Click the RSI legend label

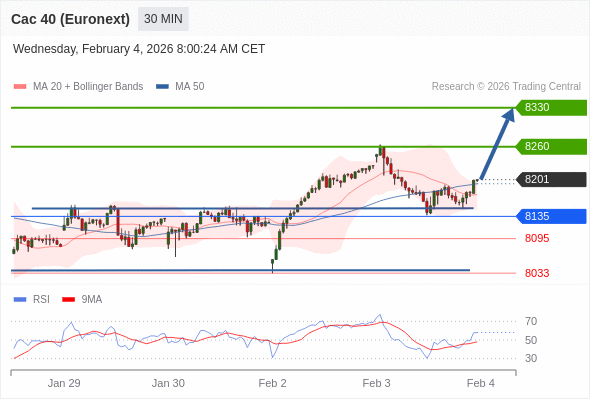coord(41,300)
